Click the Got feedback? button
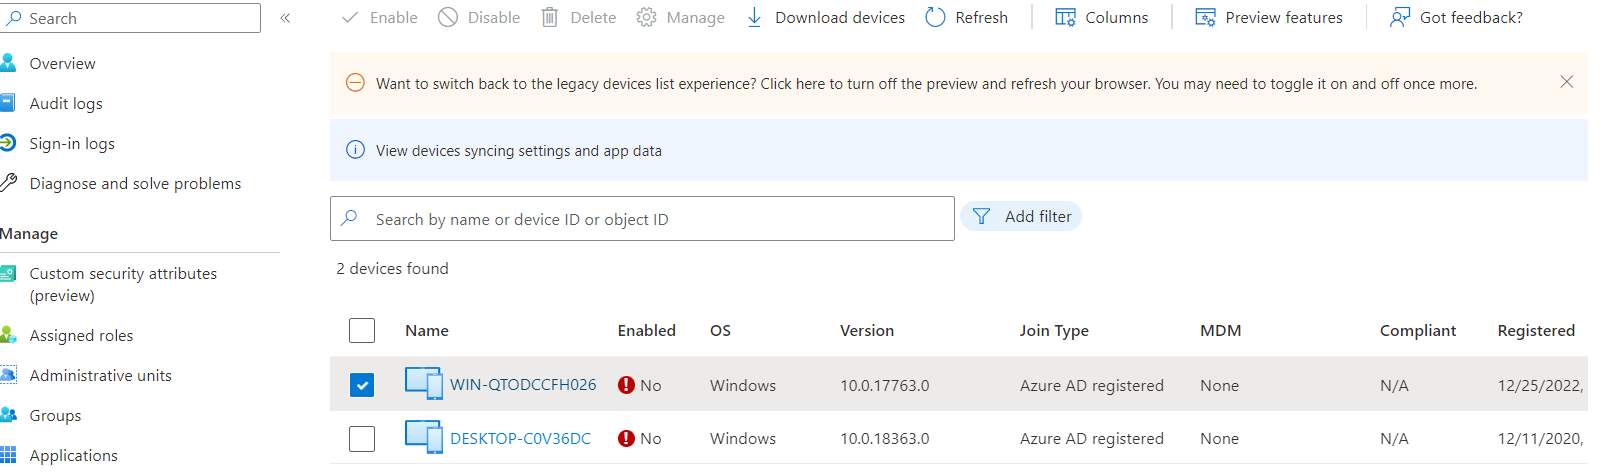 [1456, 17]
